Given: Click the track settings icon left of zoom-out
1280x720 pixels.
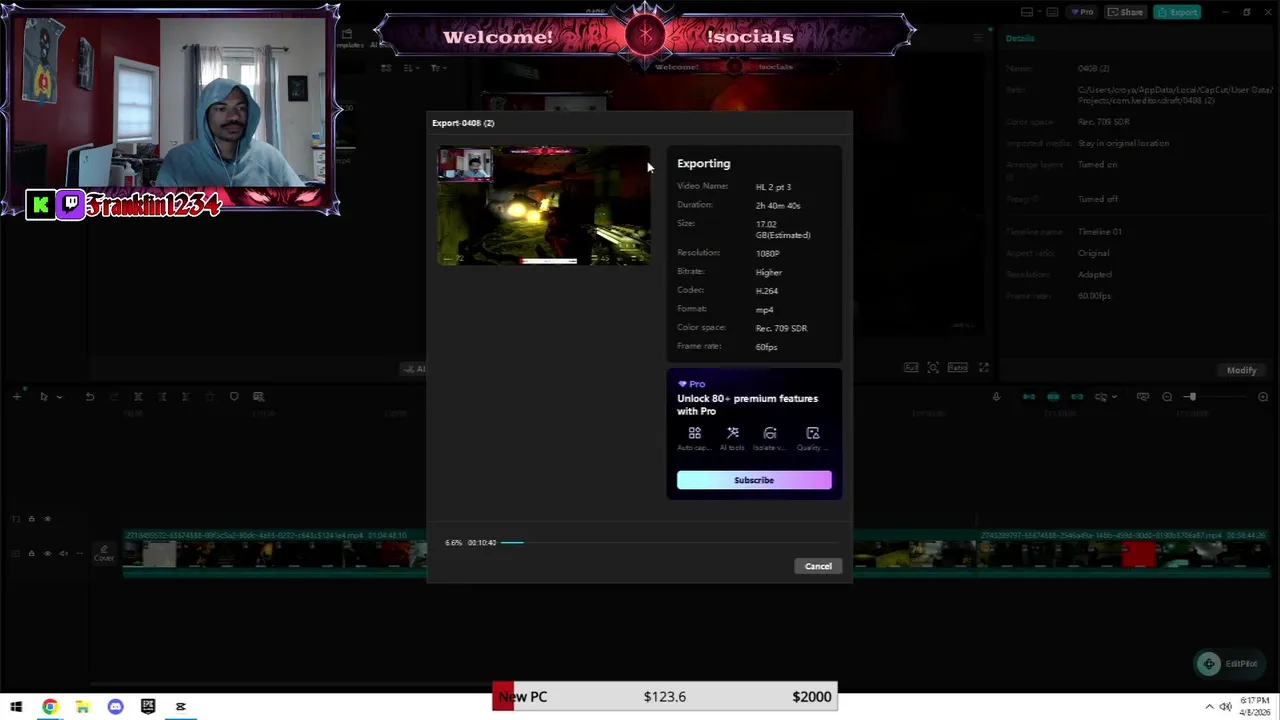Looking at the screenshot, I should (1143, 397).
